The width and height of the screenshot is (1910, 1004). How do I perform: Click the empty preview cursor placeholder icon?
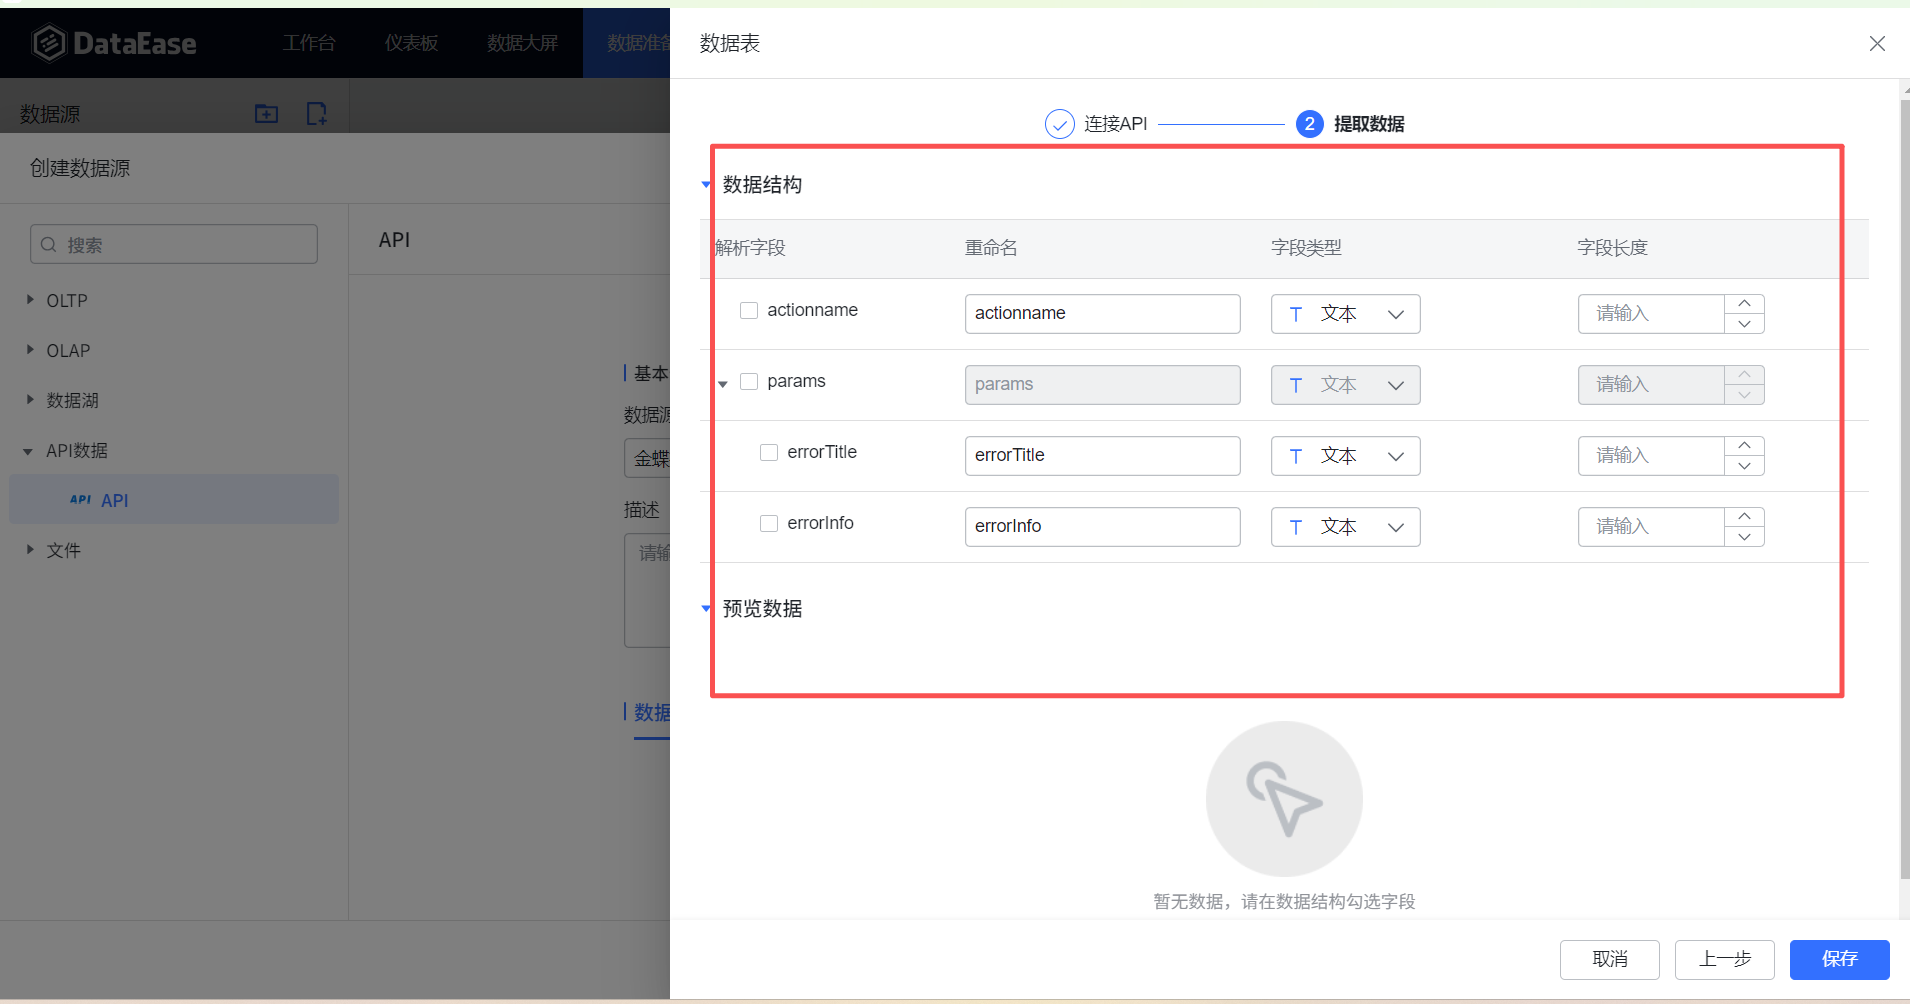[1284, 799]
